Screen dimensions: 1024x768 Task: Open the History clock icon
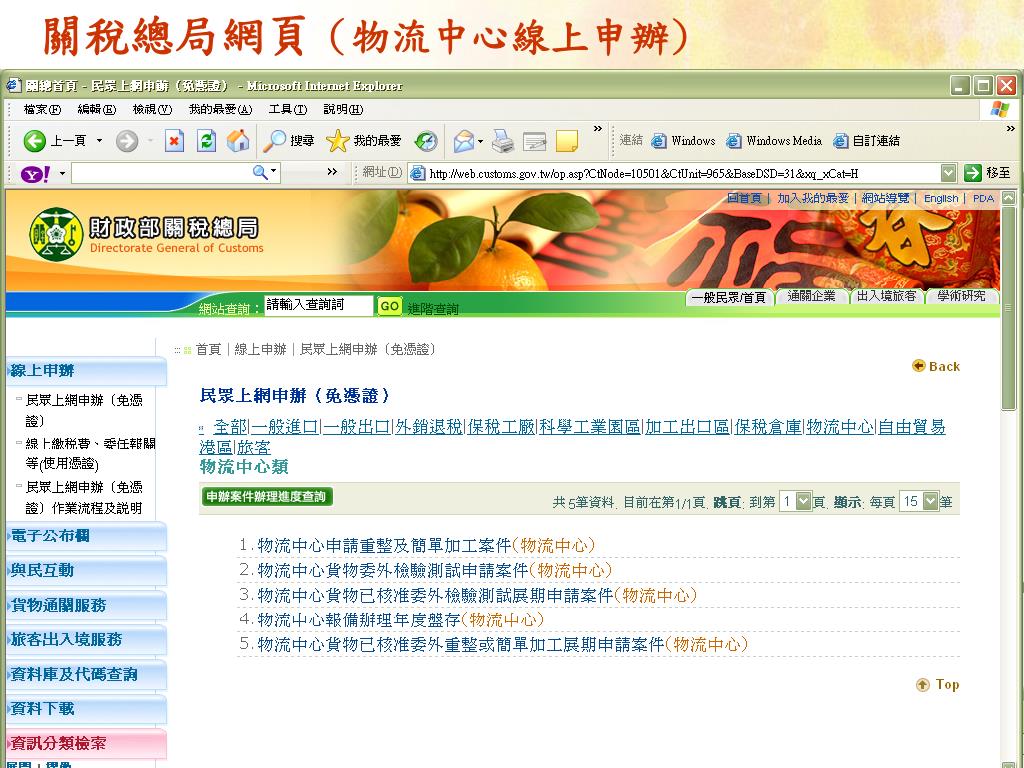click(x=426, y=140)
